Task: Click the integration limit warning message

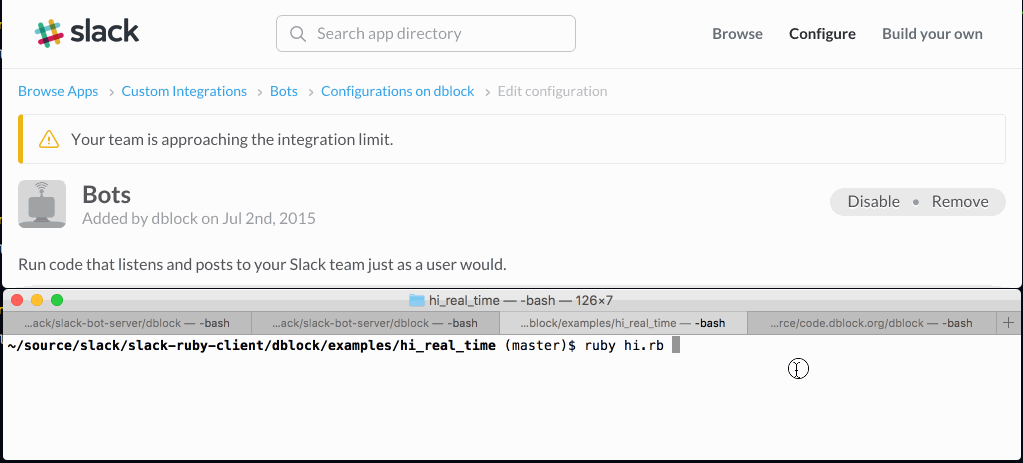Action: pyautogui.click(x=232, y=140)
